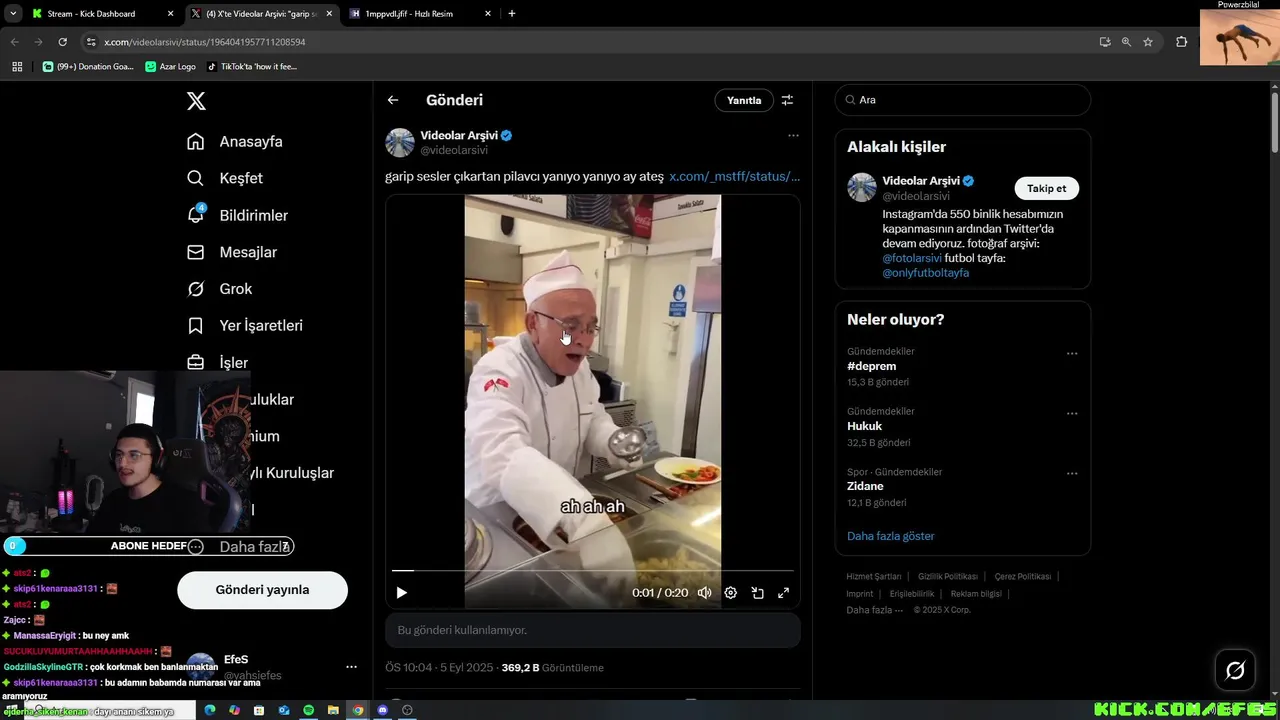
Task: Click the Yanıtla reply button
Action: click(x=744, y=100)
